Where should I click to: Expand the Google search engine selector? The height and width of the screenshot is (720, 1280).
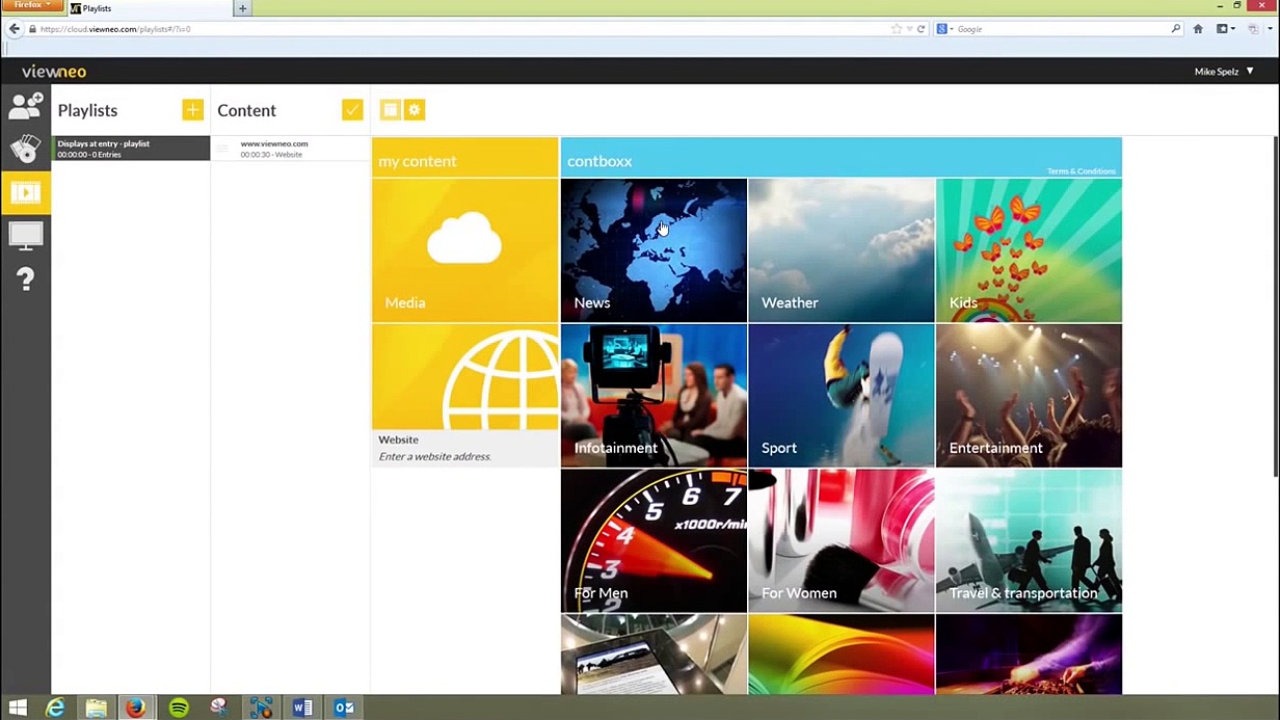pyautogui.click(x=945, y=29)
